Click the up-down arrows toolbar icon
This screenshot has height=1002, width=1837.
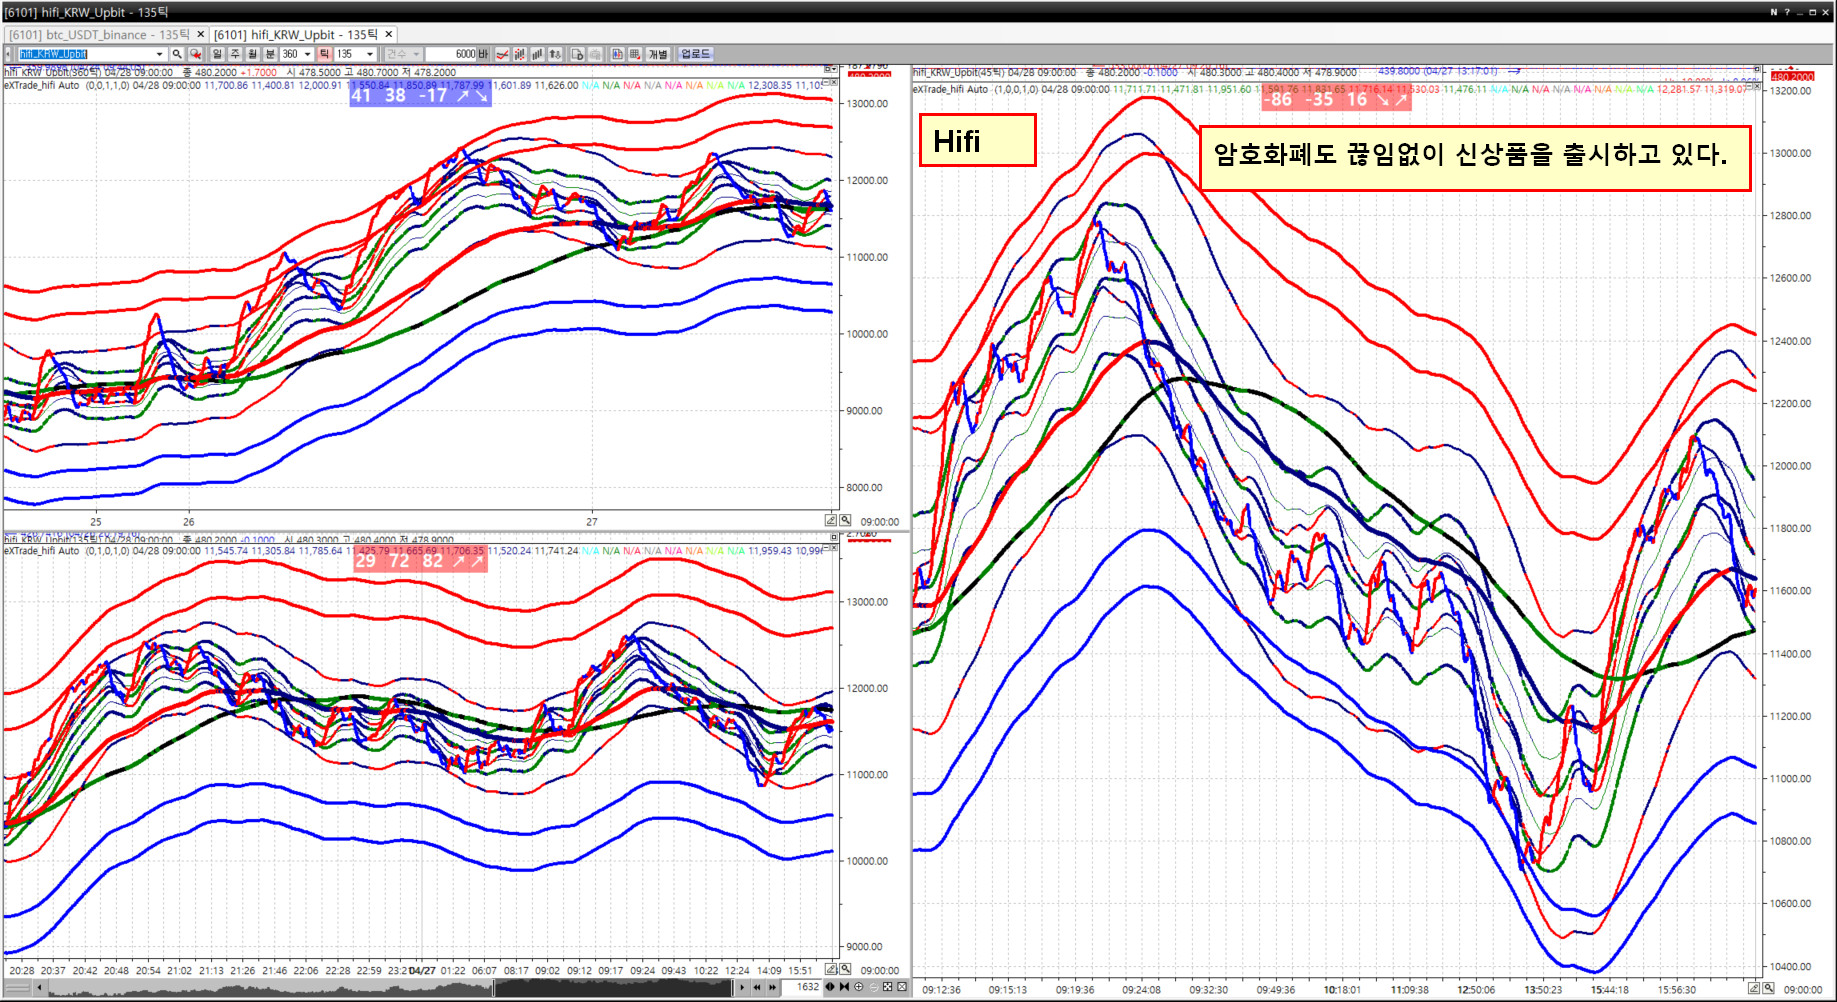[x=555, y=54]
